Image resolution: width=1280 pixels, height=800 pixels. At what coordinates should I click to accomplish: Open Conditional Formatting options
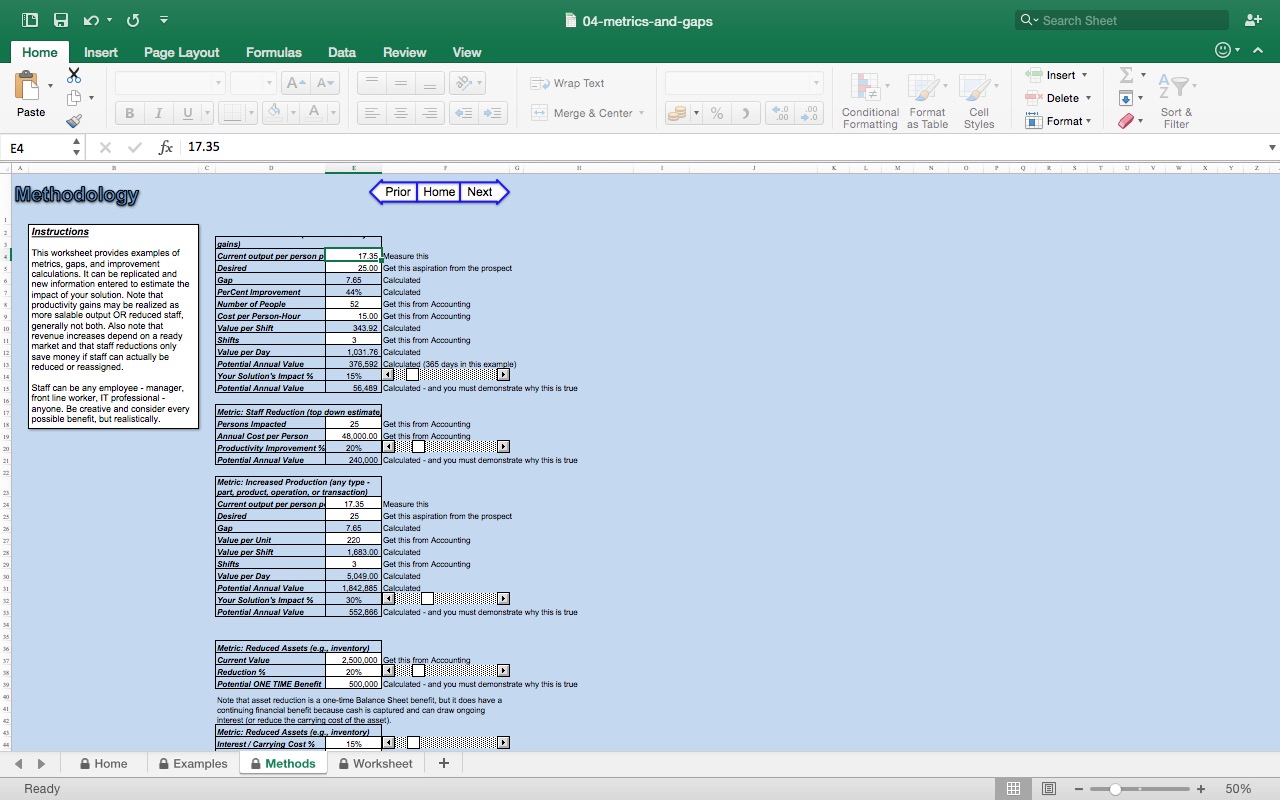869,98
